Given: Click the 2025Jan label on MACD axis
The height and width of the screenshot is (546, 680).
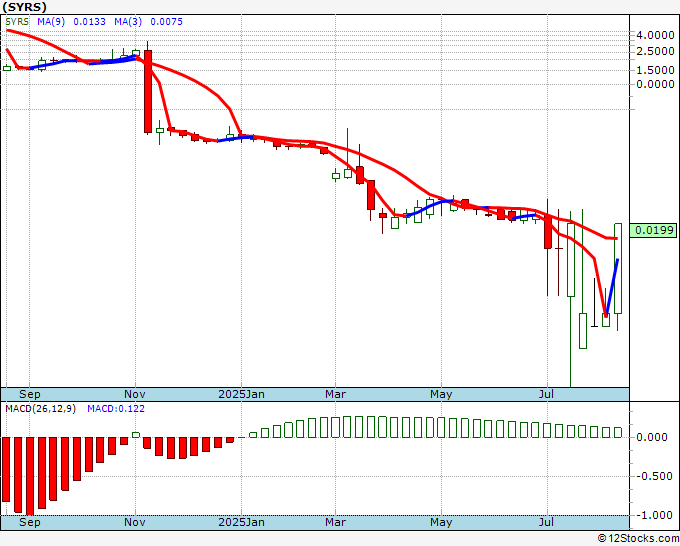Looking at the screenshot, I should click(242, 522).
